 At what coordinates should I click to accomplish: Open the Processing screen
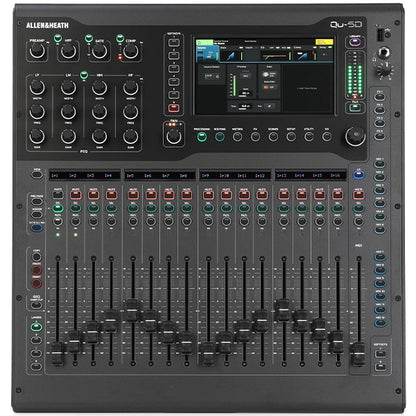tap(202, 137)
